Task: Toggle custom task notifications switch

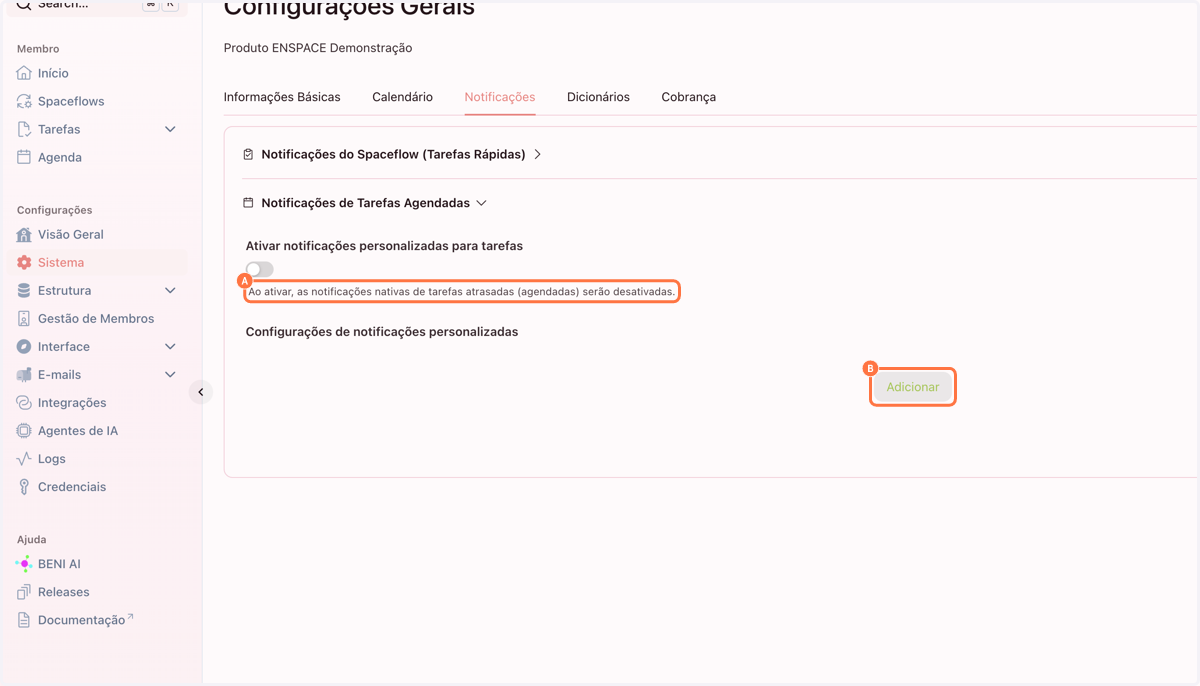Action: 260,269
